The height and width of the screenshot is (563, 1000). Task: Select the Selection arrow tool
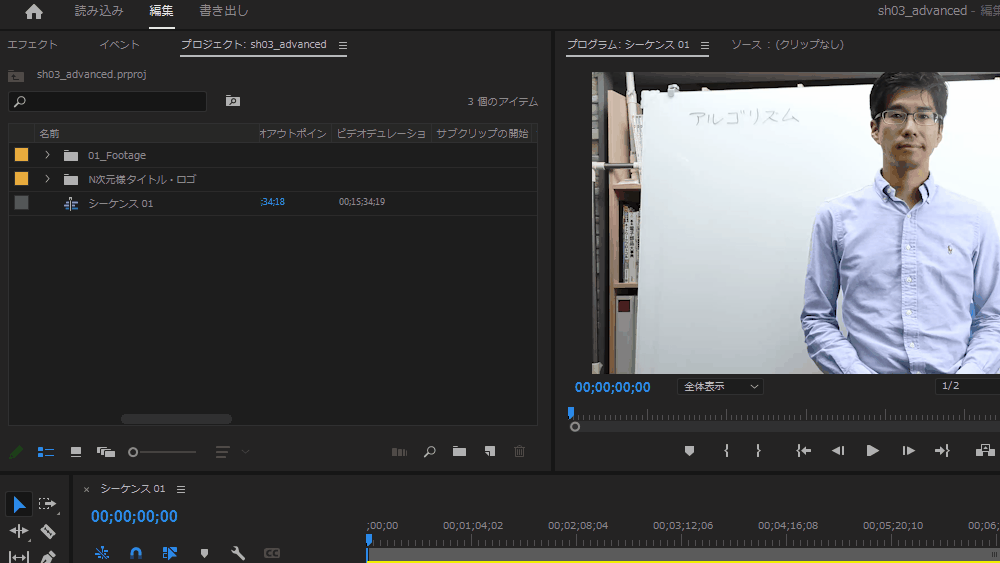pyautogui.click(x=18, y=504)
